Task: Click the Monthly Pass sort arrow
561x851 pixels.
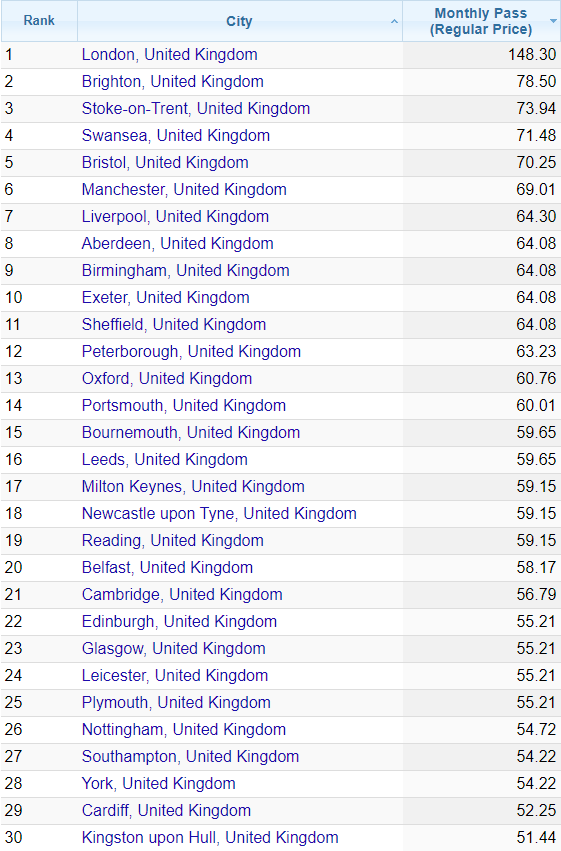Action: (553, 22)
